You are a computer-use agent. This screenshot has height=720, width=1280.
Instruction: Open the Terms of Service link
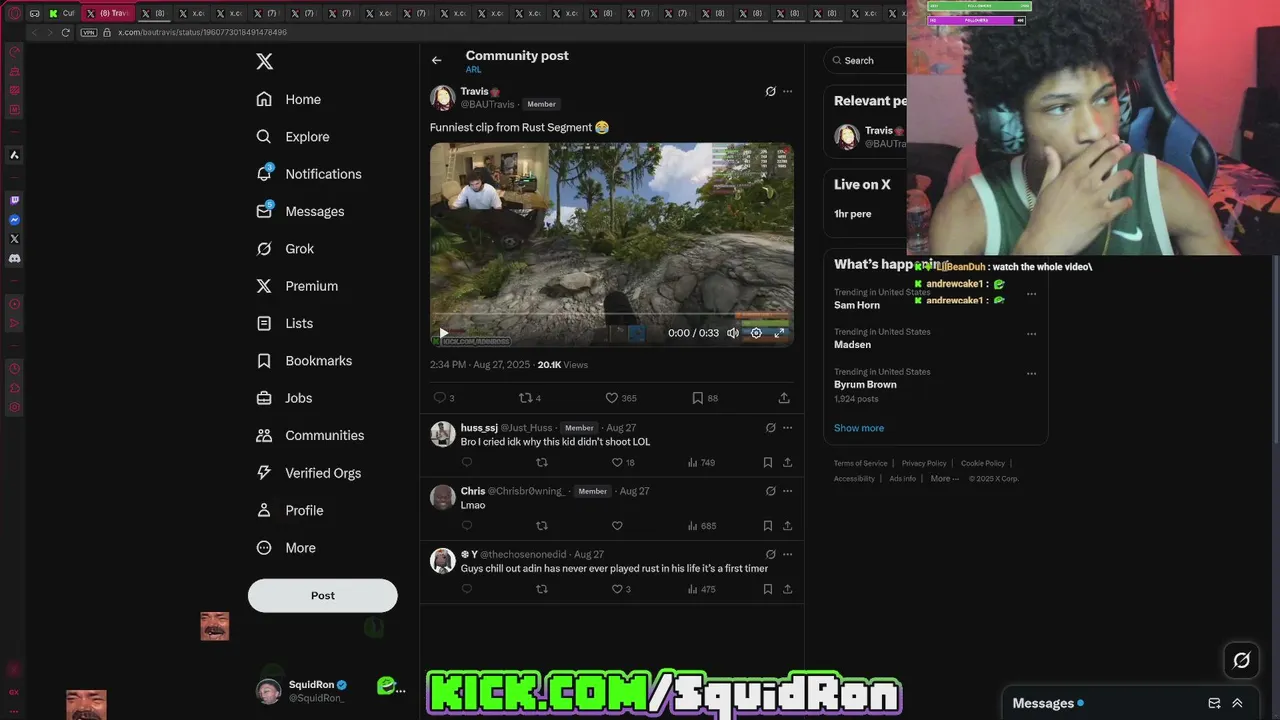[x=861, y=463]
